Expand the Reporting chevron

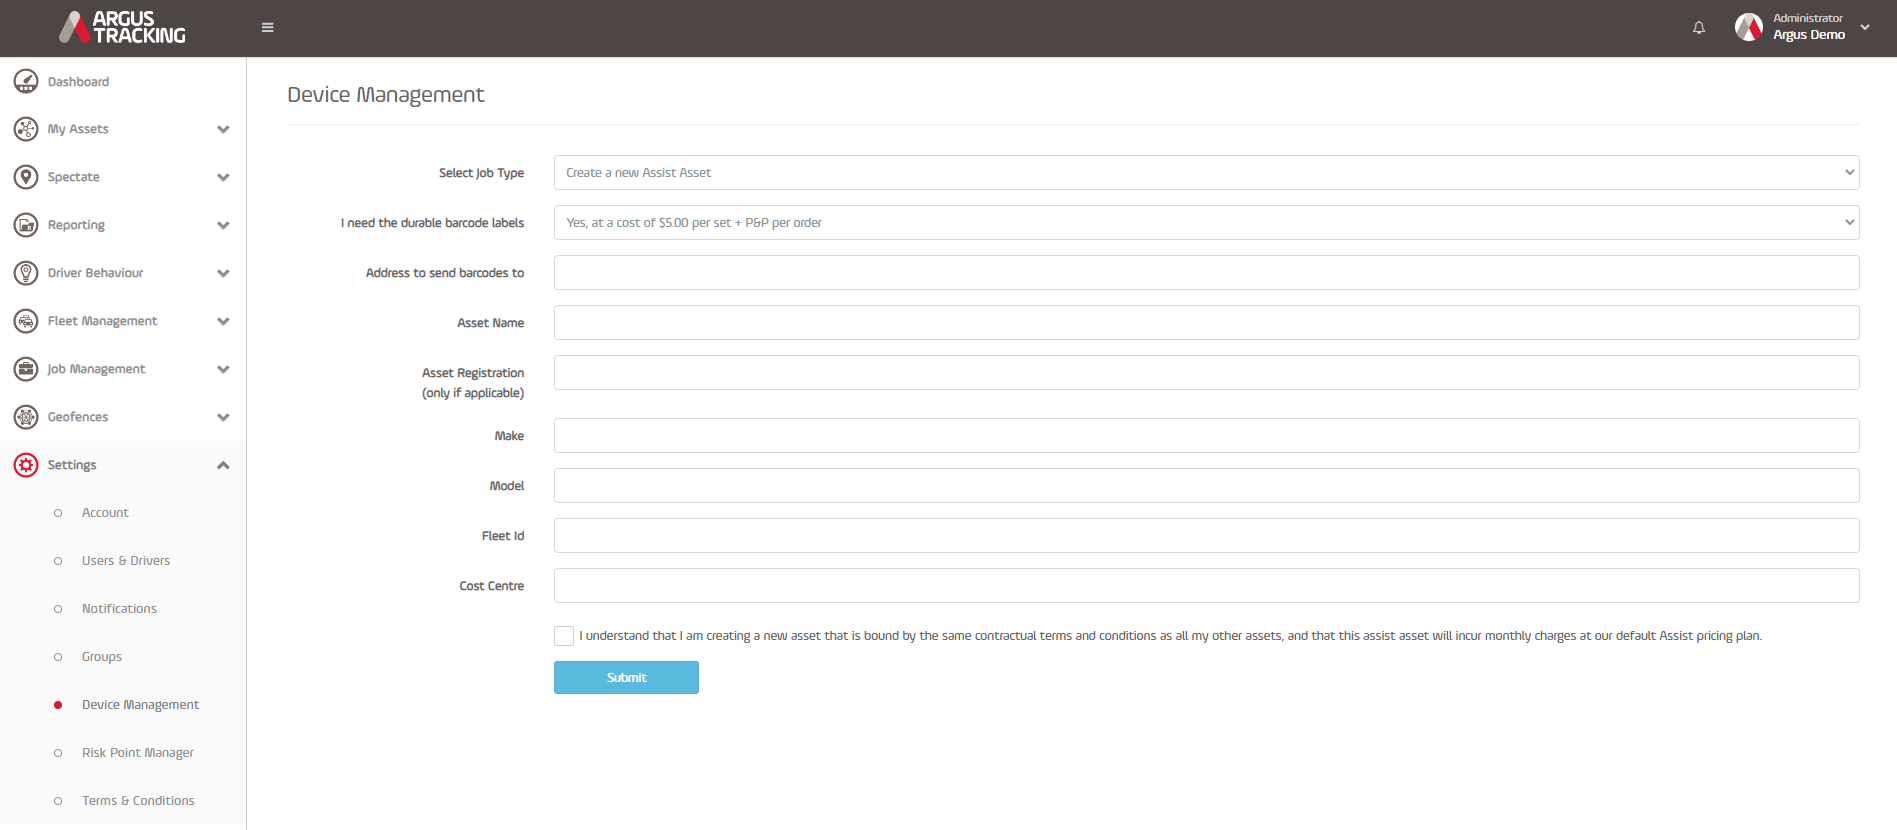223,225
